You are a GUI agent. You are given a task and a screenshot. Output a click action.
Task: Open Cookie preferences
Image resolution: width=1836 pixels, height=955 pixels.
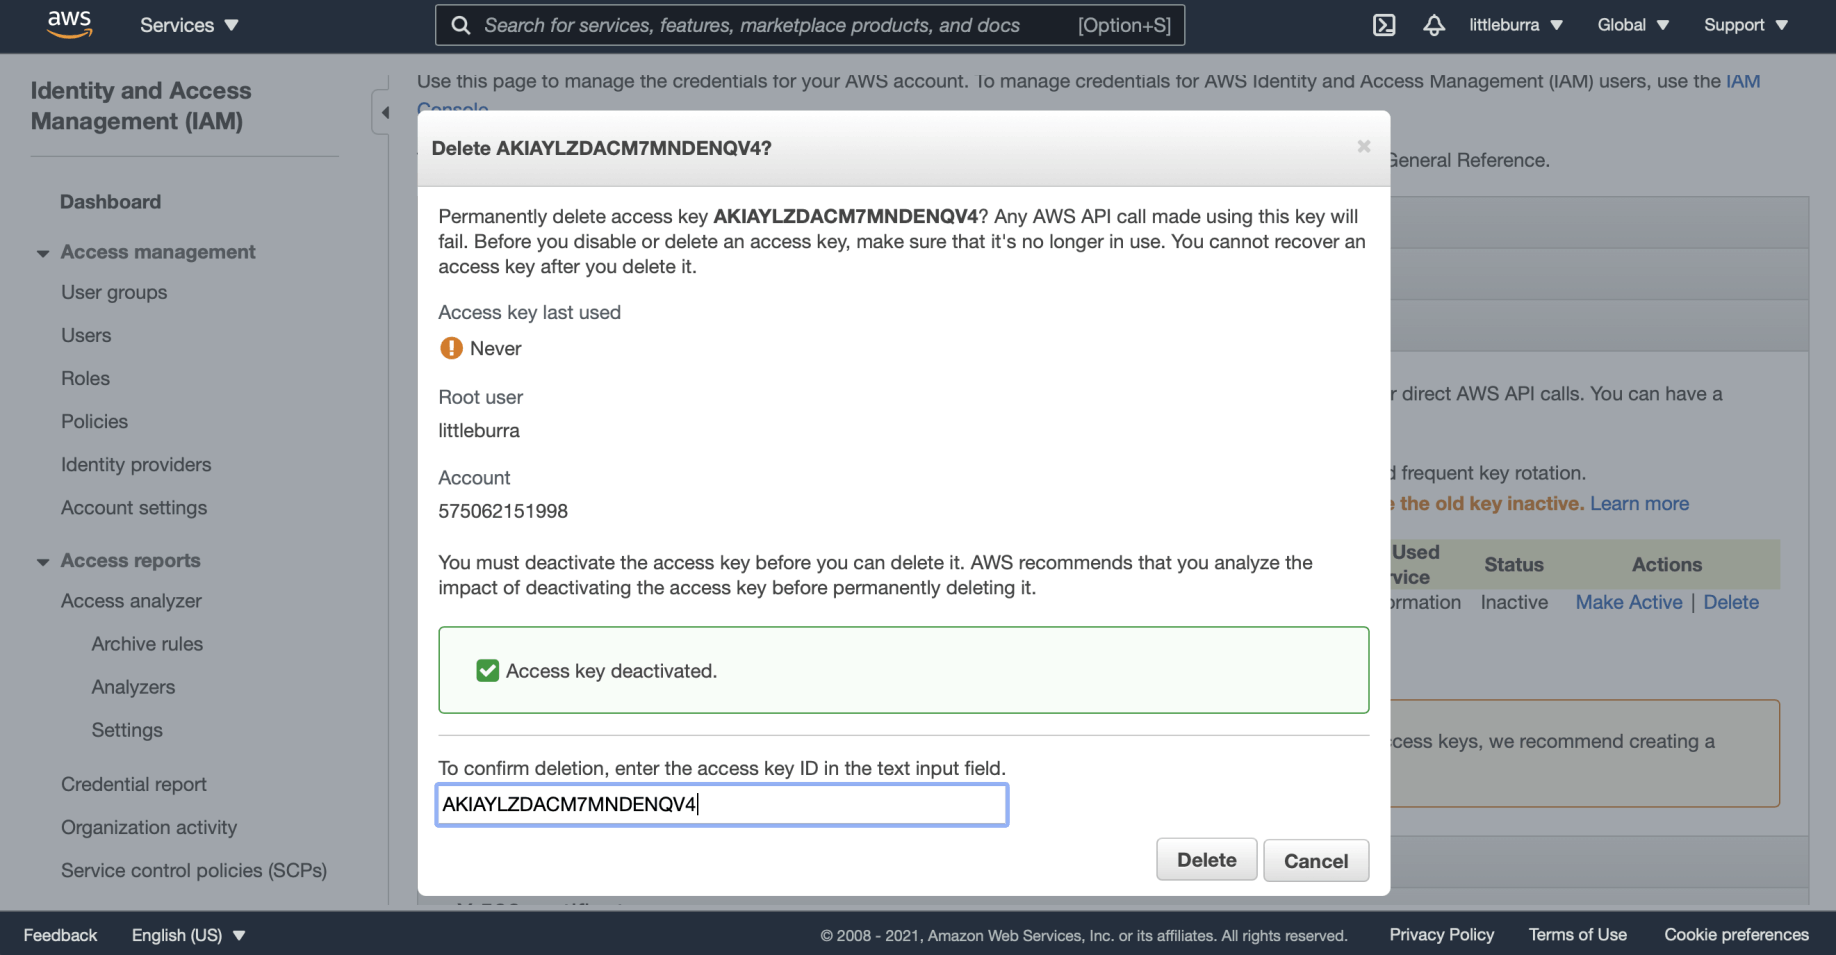pyautogui.click(x=1736, y=934)
